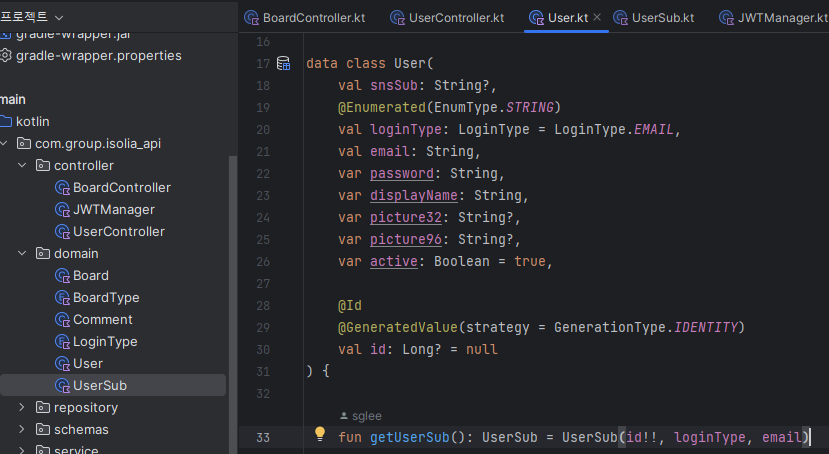
Task: Click the controller package folder icon
Action: tap(42, 165)
